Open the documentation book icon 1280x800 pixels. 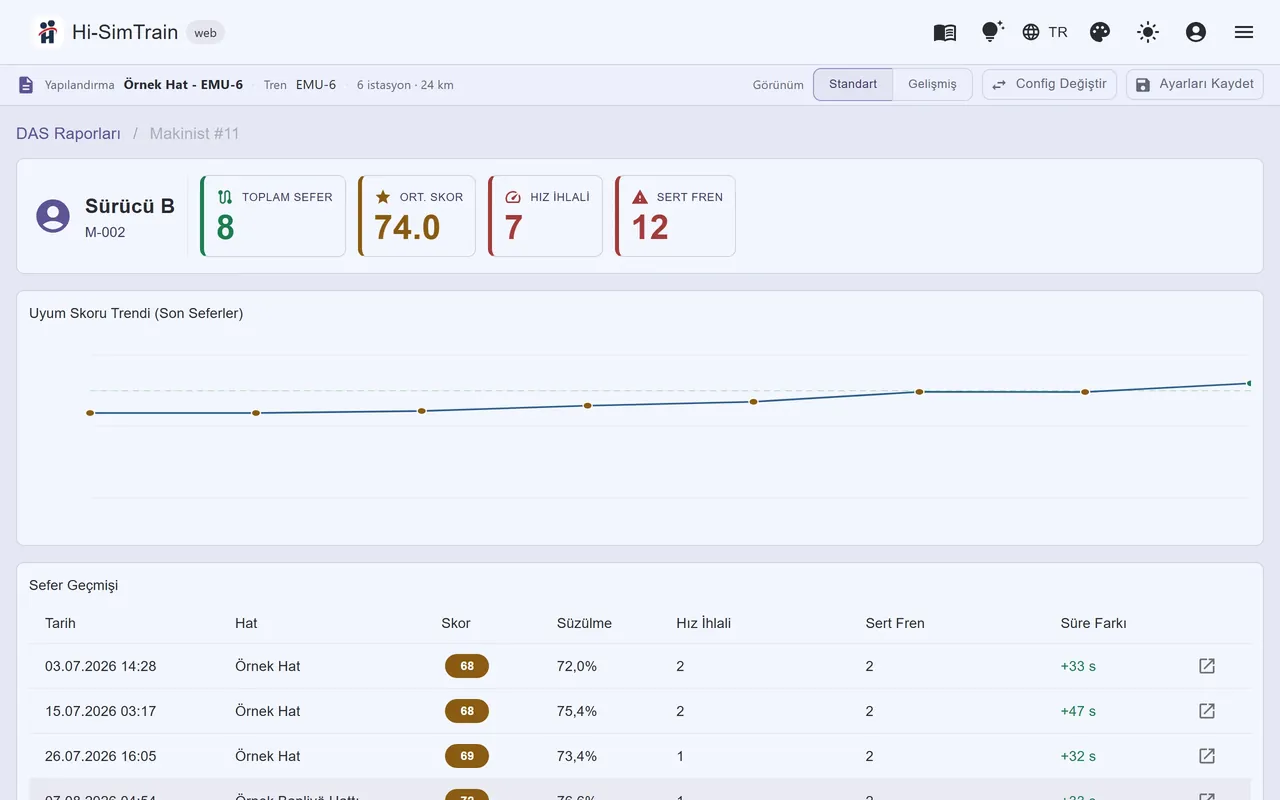point(945,32)
